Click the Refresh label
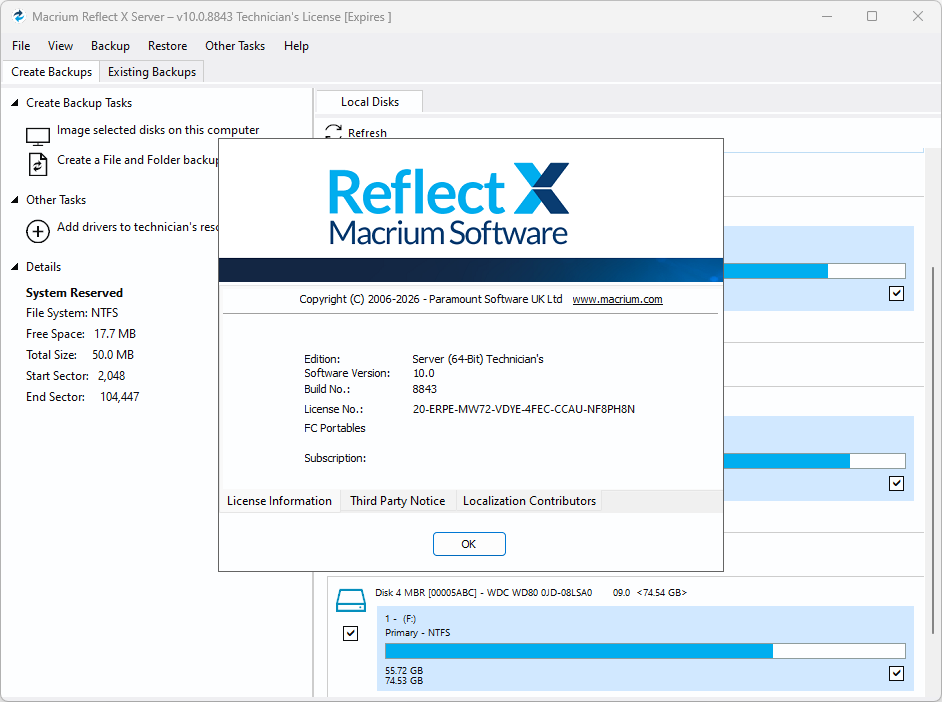942x702 pixels. tap(367, 133)
